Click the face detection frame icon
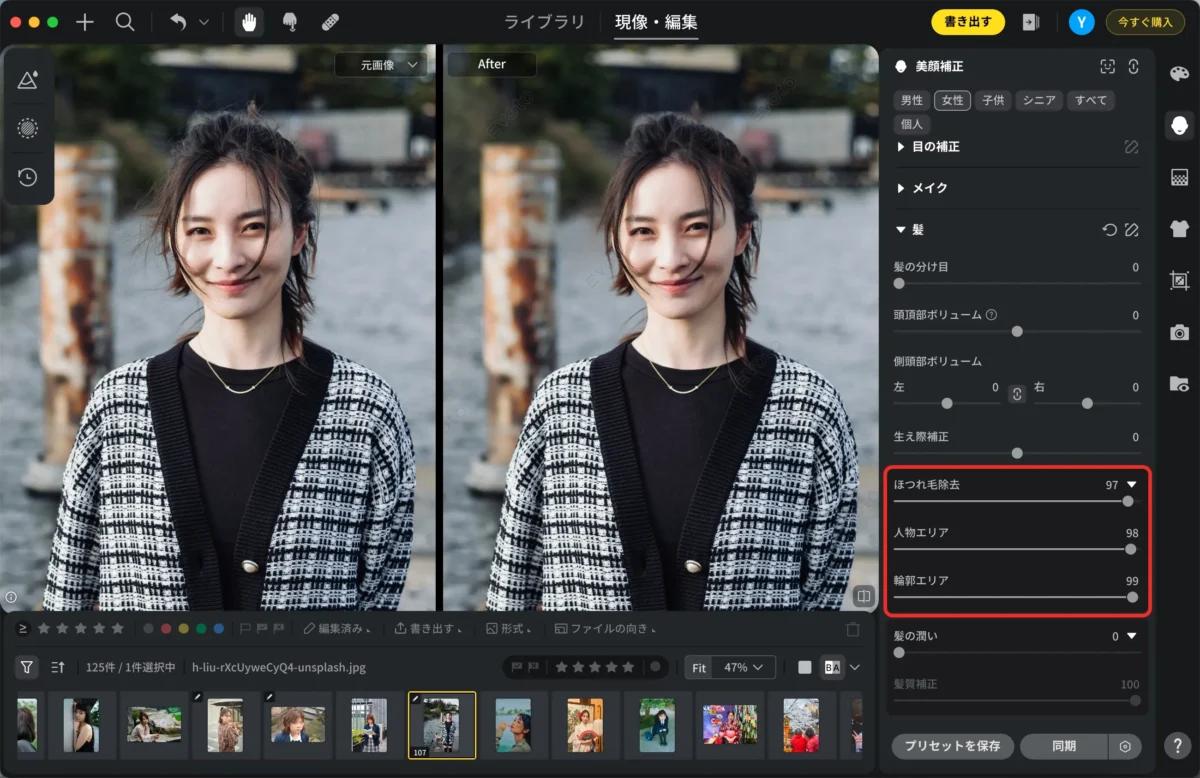Viewport: 1200px width, 778px height. [1107, 66]
